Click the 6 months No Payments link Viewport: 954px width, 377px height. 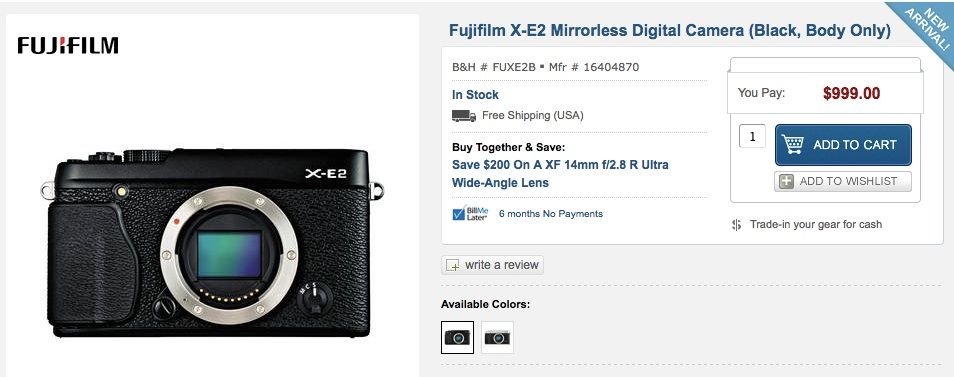tap(551, 214)
